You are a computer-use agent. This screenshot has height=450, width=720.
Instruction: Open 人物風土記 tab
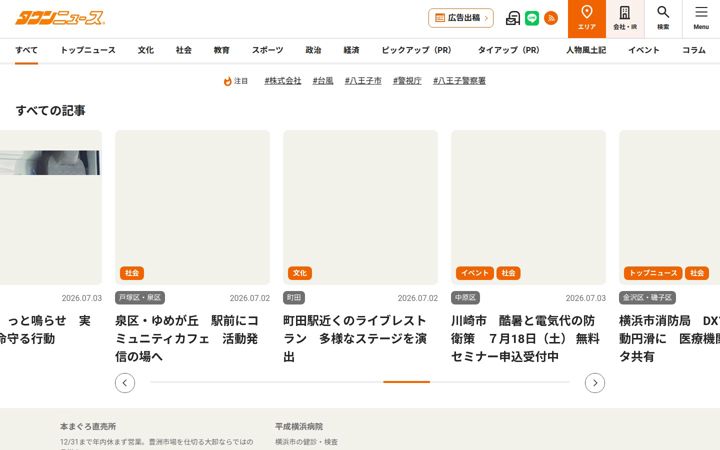[586, 50]
